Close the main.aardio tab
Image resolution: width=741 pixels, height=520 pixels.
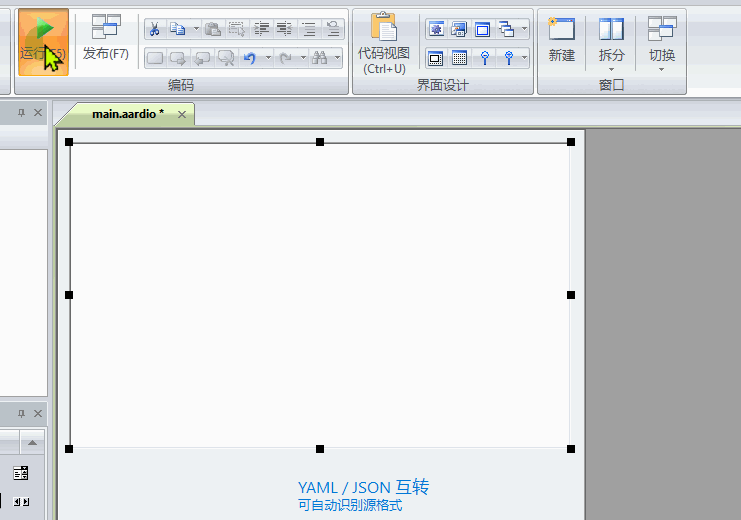point(182,114)
